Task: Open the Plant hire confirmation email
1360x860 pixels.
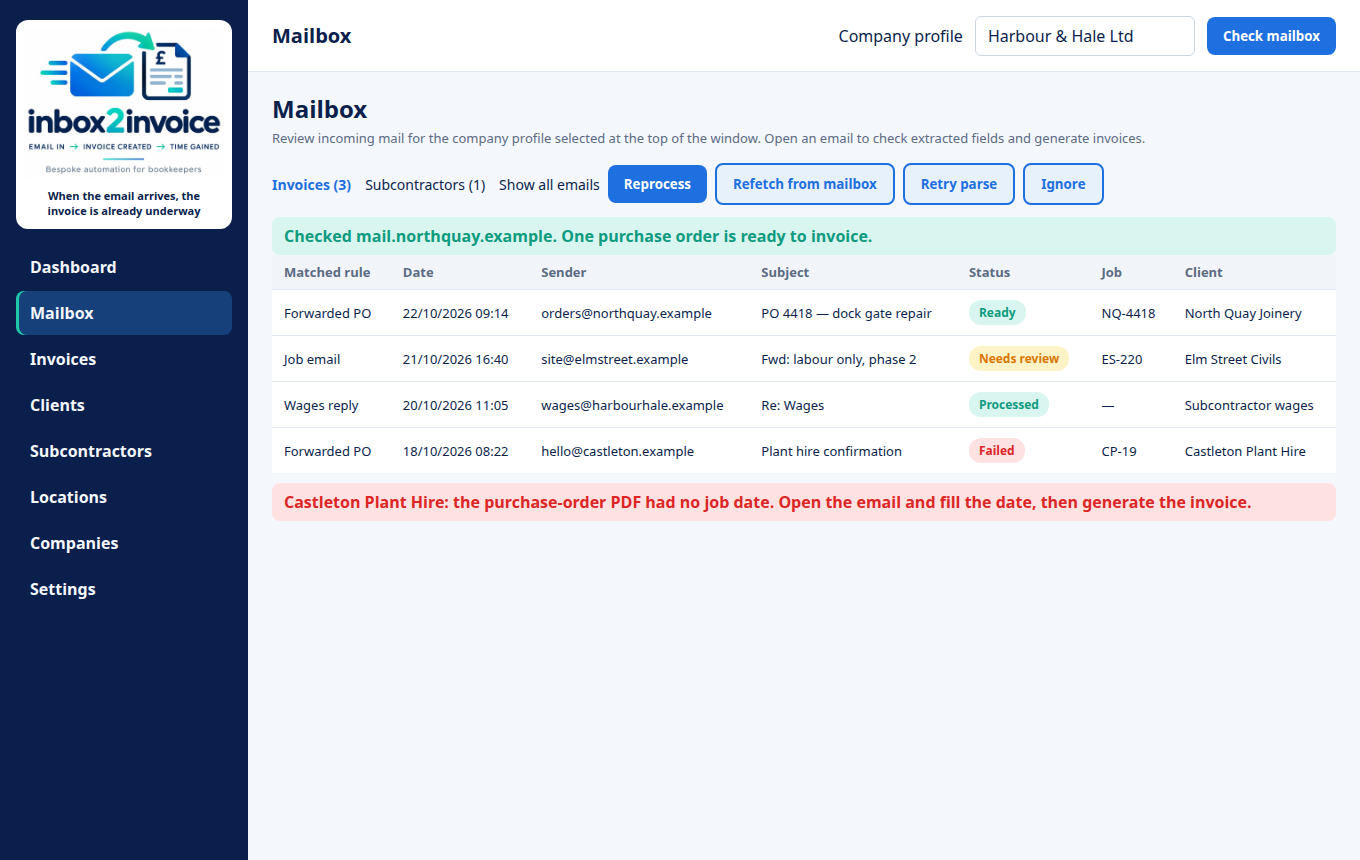Action: coord(831,451)
